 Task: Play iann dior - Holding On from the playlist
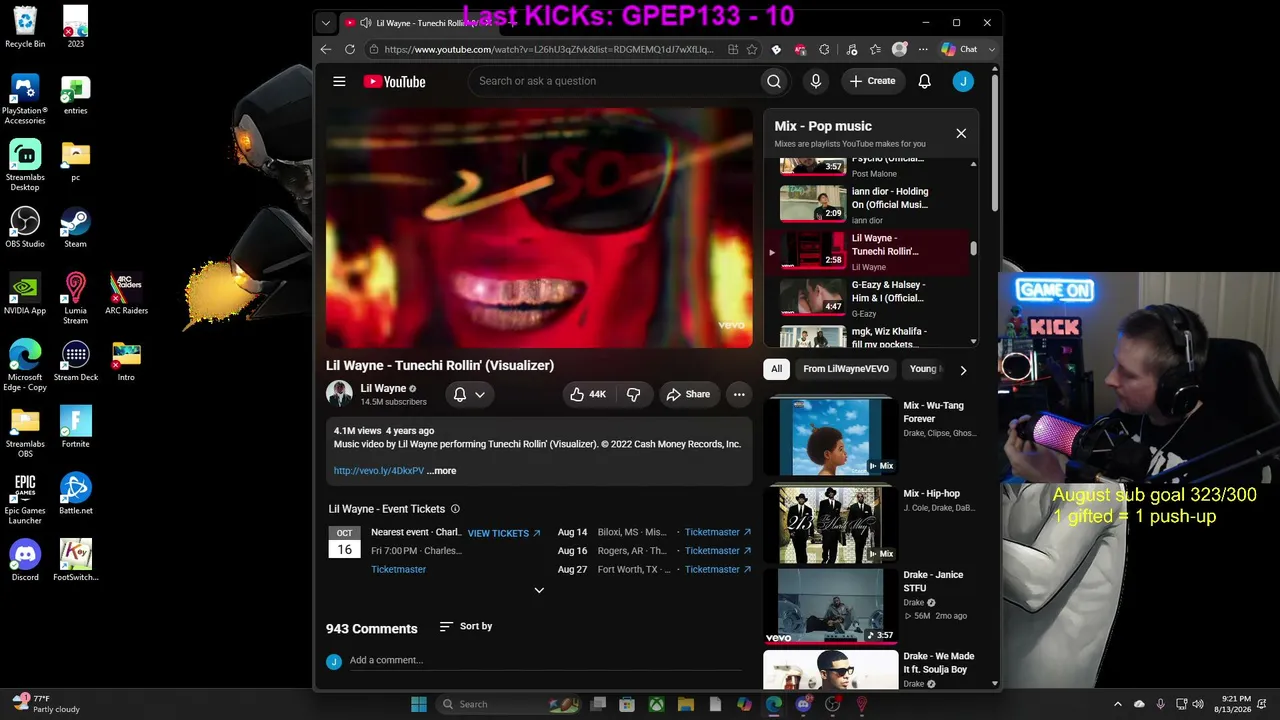tap(869, 204)
